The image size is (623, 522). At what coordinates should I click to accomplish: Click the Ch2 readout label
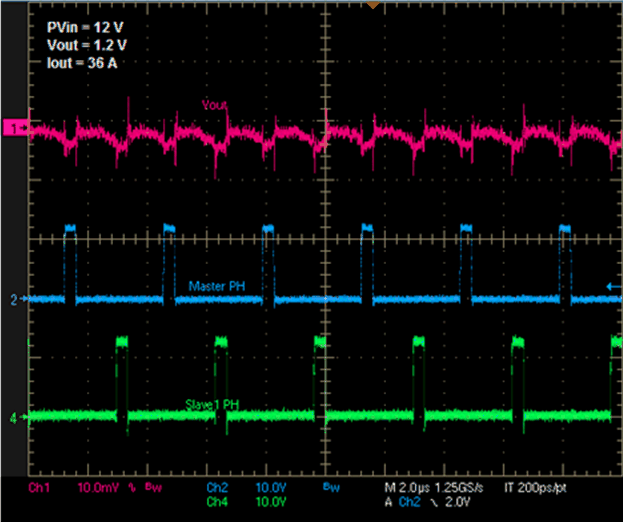tap(217, 487)
